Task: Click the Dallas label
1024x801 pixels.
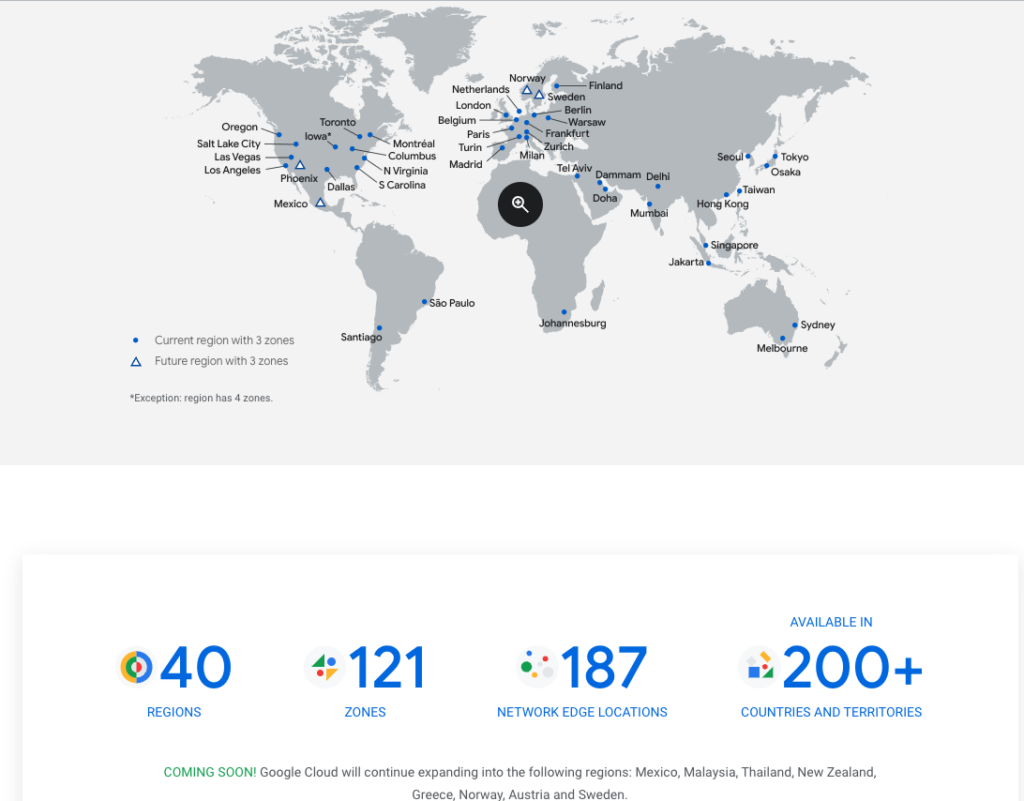Action: [341, 187]
